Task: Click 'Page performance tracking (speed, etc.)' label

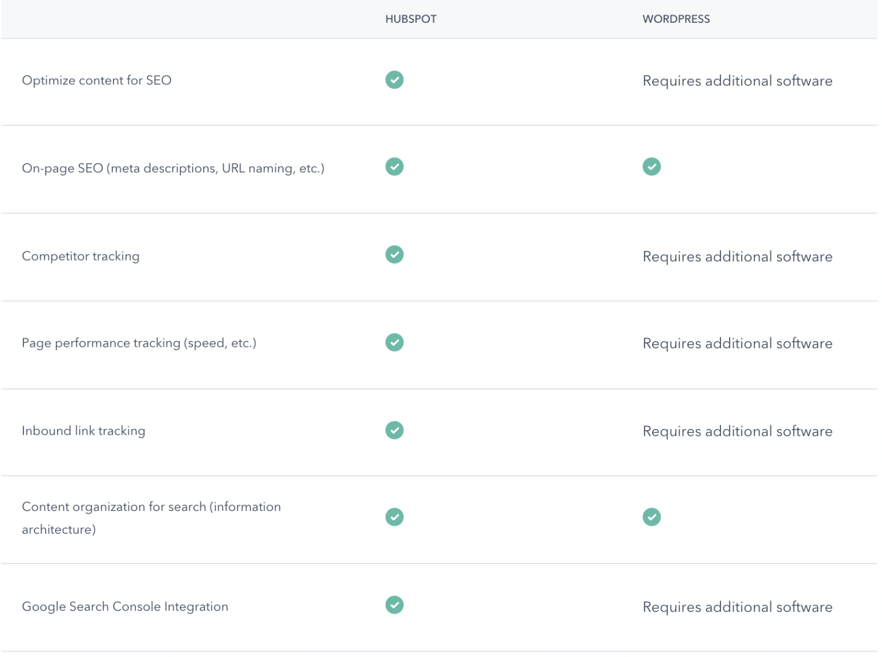Action: [x=139, y=343]
